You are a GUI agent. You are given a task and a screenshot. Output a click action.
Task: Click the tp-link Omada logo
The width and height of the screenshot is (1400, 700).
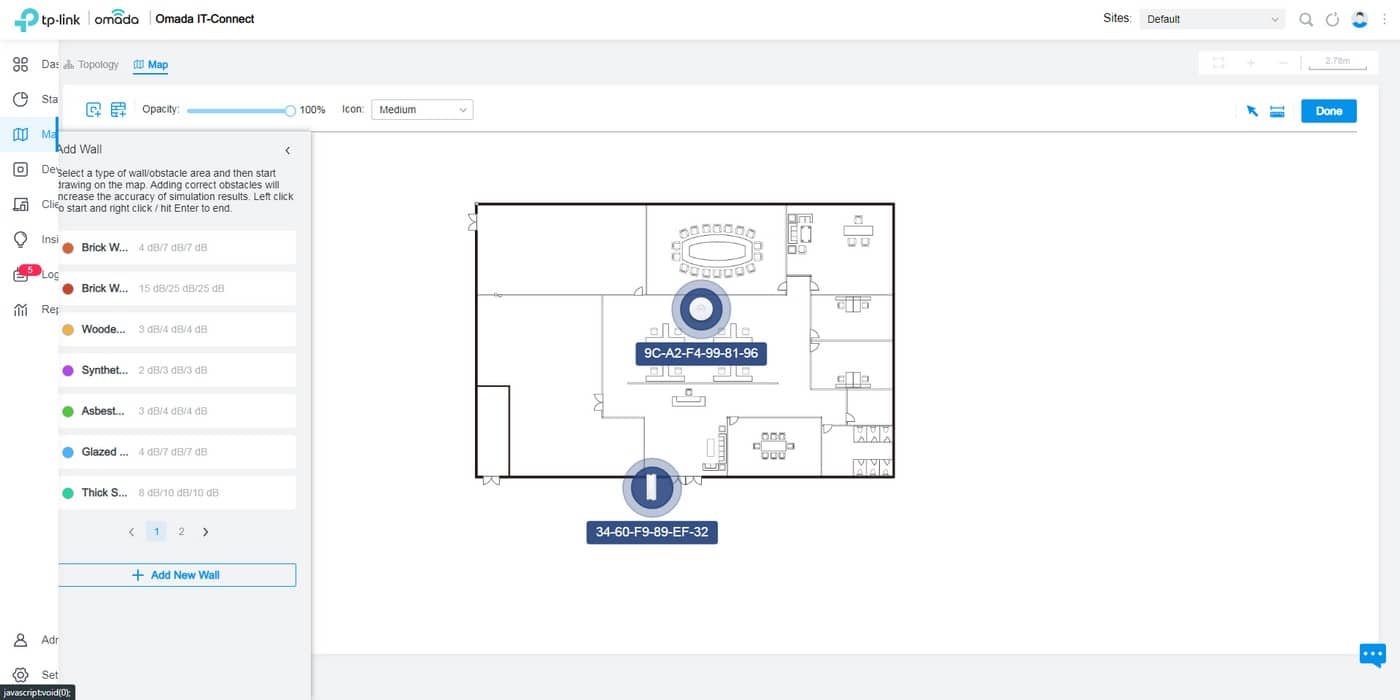(76, 19)
